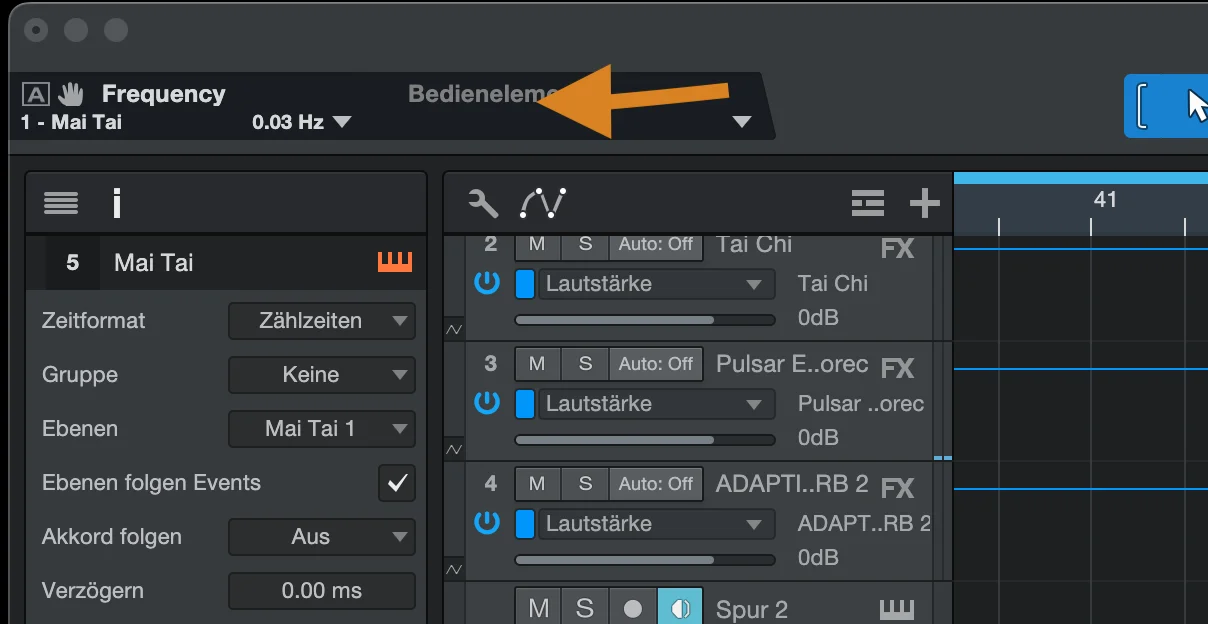Click FX button on track 4
Image resolution: width=1208 pixels, height=624 pixels.
898,488
